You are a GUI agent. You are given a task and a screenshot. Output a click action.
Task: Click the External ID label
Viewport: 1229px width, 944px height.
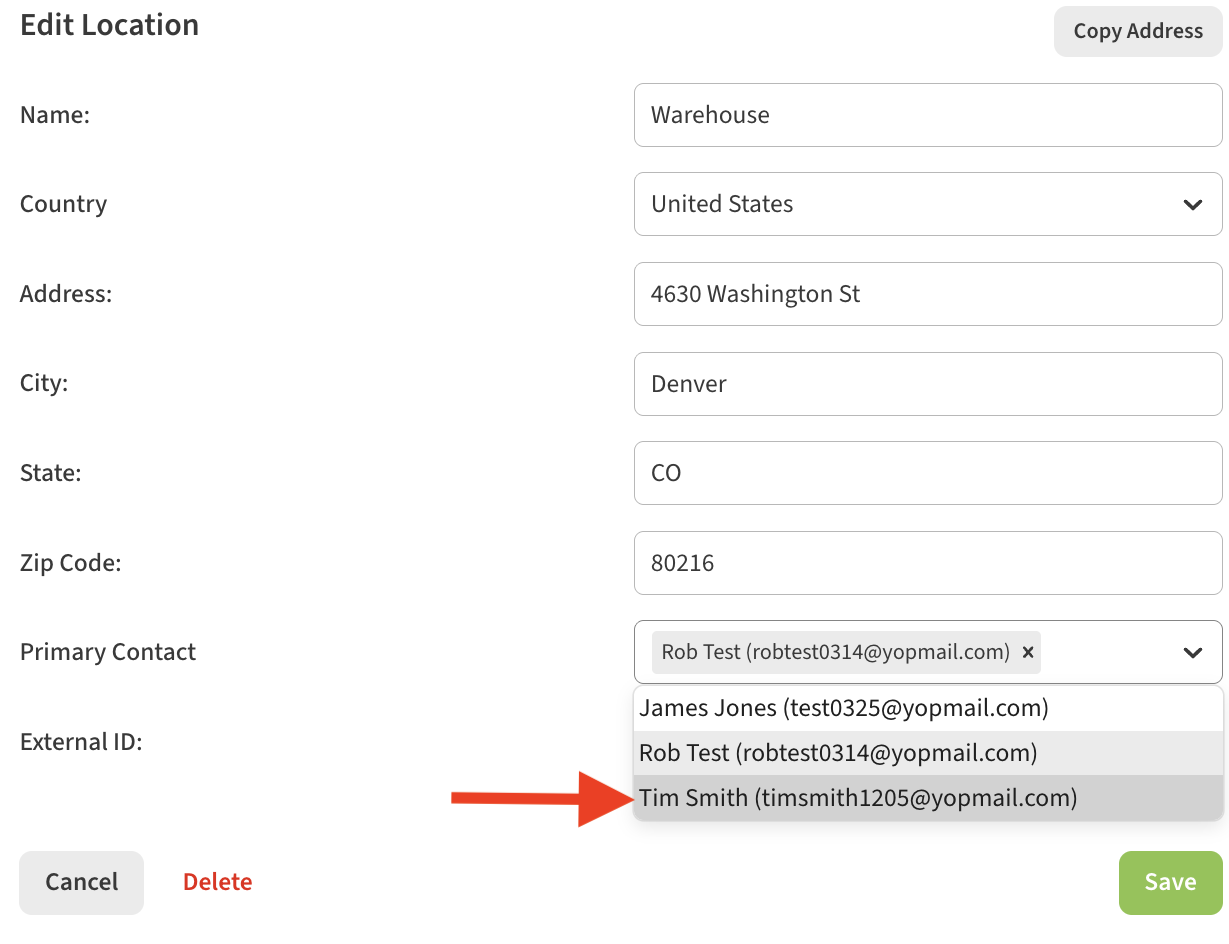coord(81,742)
